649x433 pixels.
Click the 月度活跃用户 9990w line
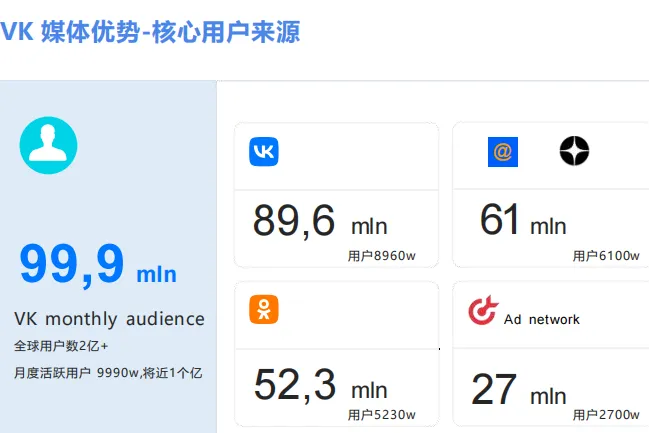pyautogui.click(x=108, y=373)
